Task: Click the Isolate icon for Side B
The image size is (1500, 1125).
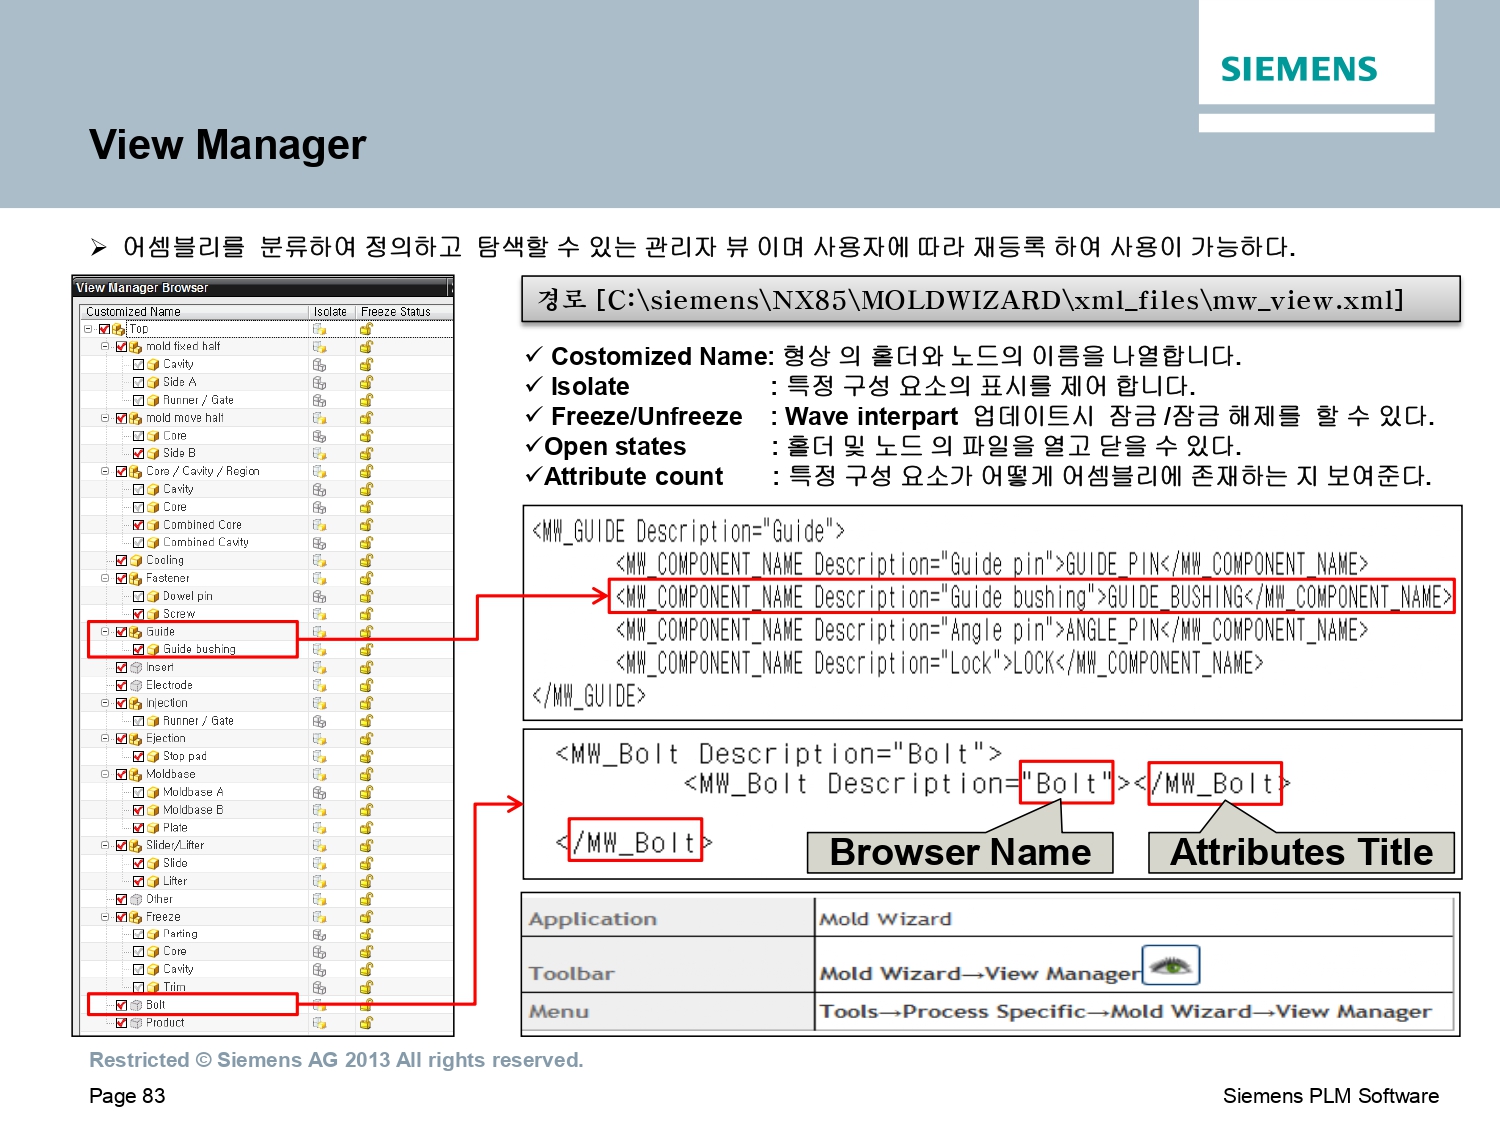Action: click(319, 453)
